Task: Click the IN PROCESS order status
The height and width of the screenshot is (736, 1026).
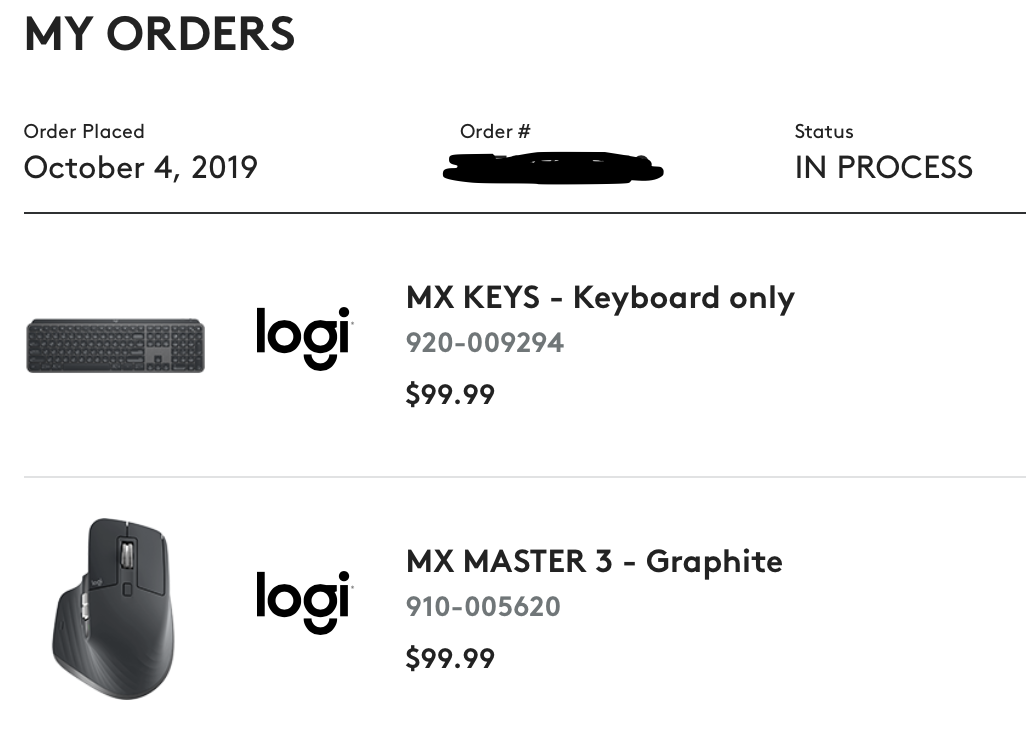Action: [883, 167]
